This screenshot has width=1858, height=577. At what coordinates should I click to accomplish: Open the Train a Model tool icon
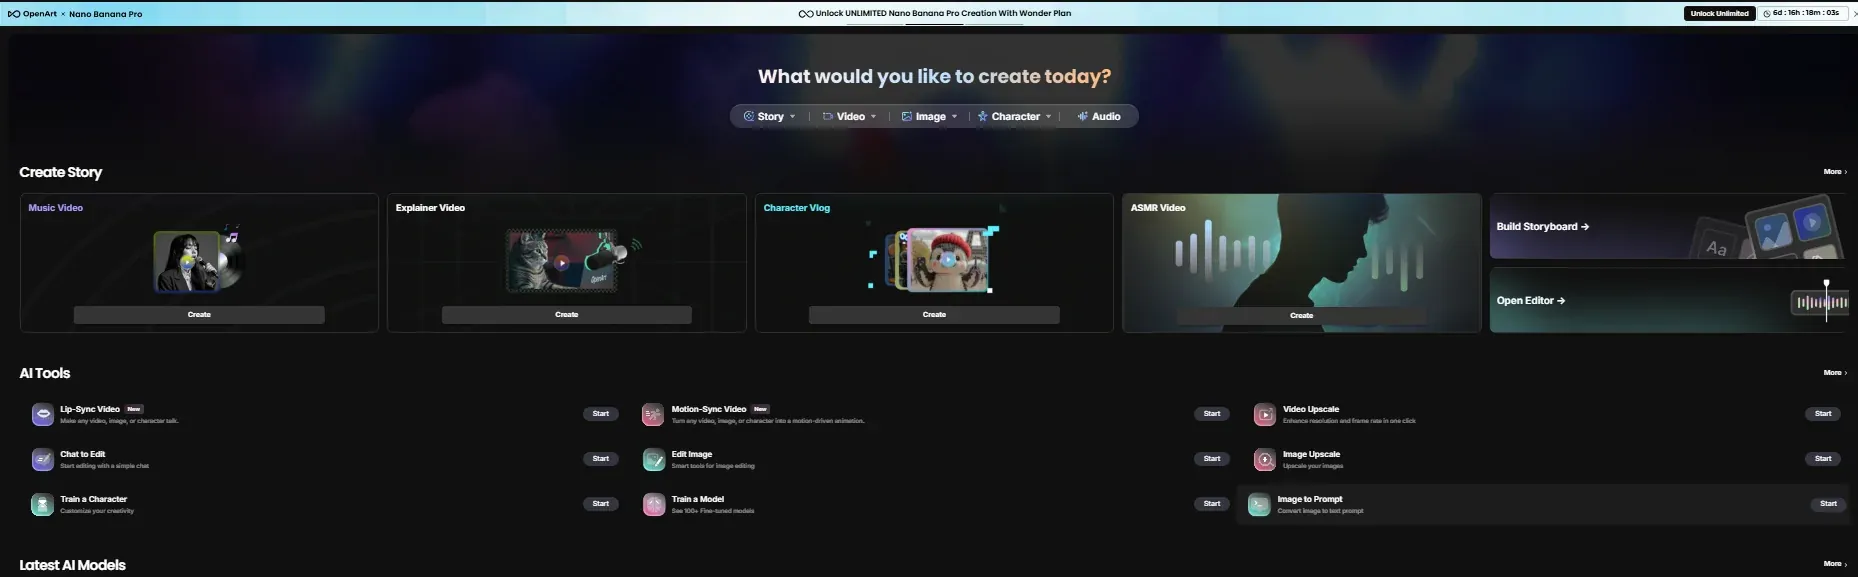pos(654,504)
